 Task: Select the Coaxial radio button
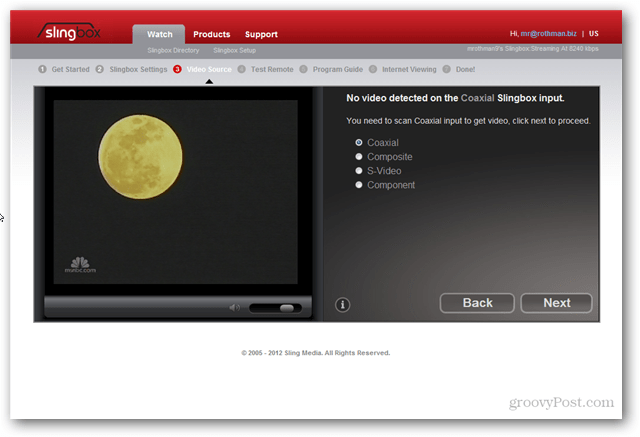(359, 142)
